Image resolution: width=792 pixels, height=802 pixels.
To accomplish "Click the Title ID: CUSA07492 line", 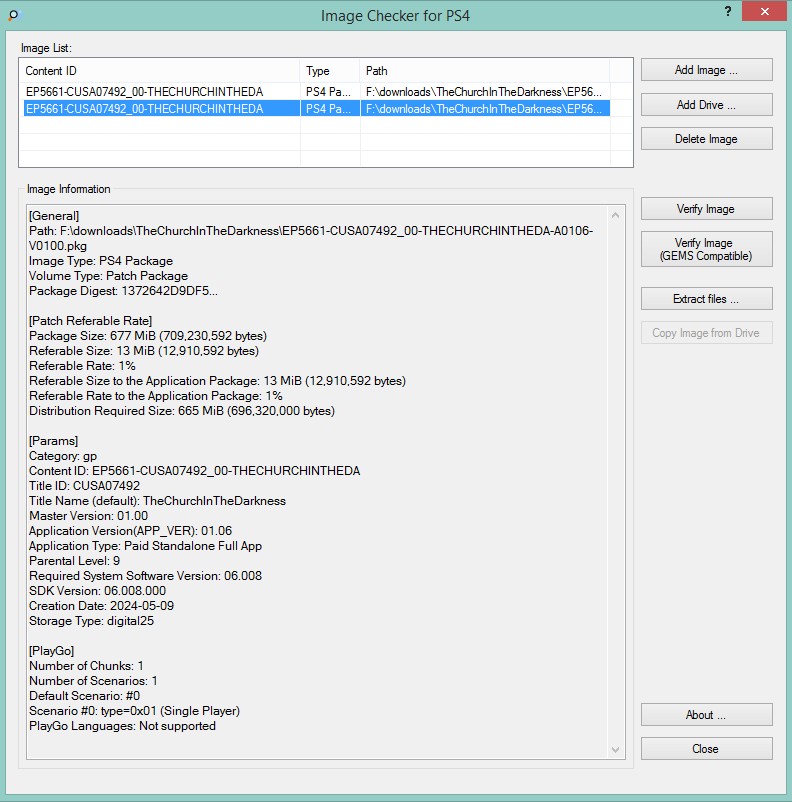I will (84, 486).
